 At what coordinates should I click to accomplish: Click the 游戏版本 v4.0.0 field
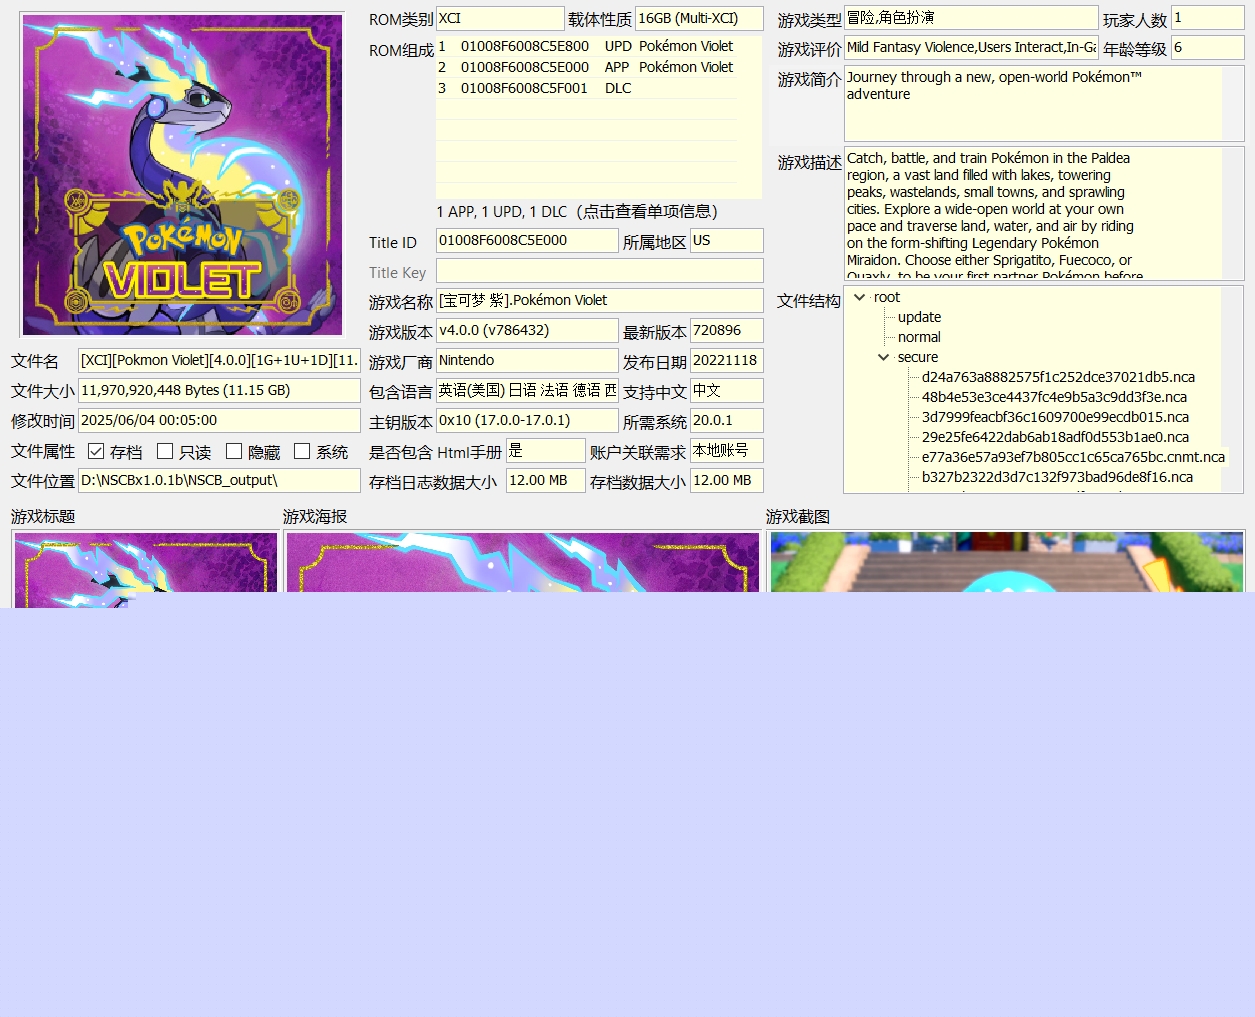pyautogui.click(x=527, y=331)
